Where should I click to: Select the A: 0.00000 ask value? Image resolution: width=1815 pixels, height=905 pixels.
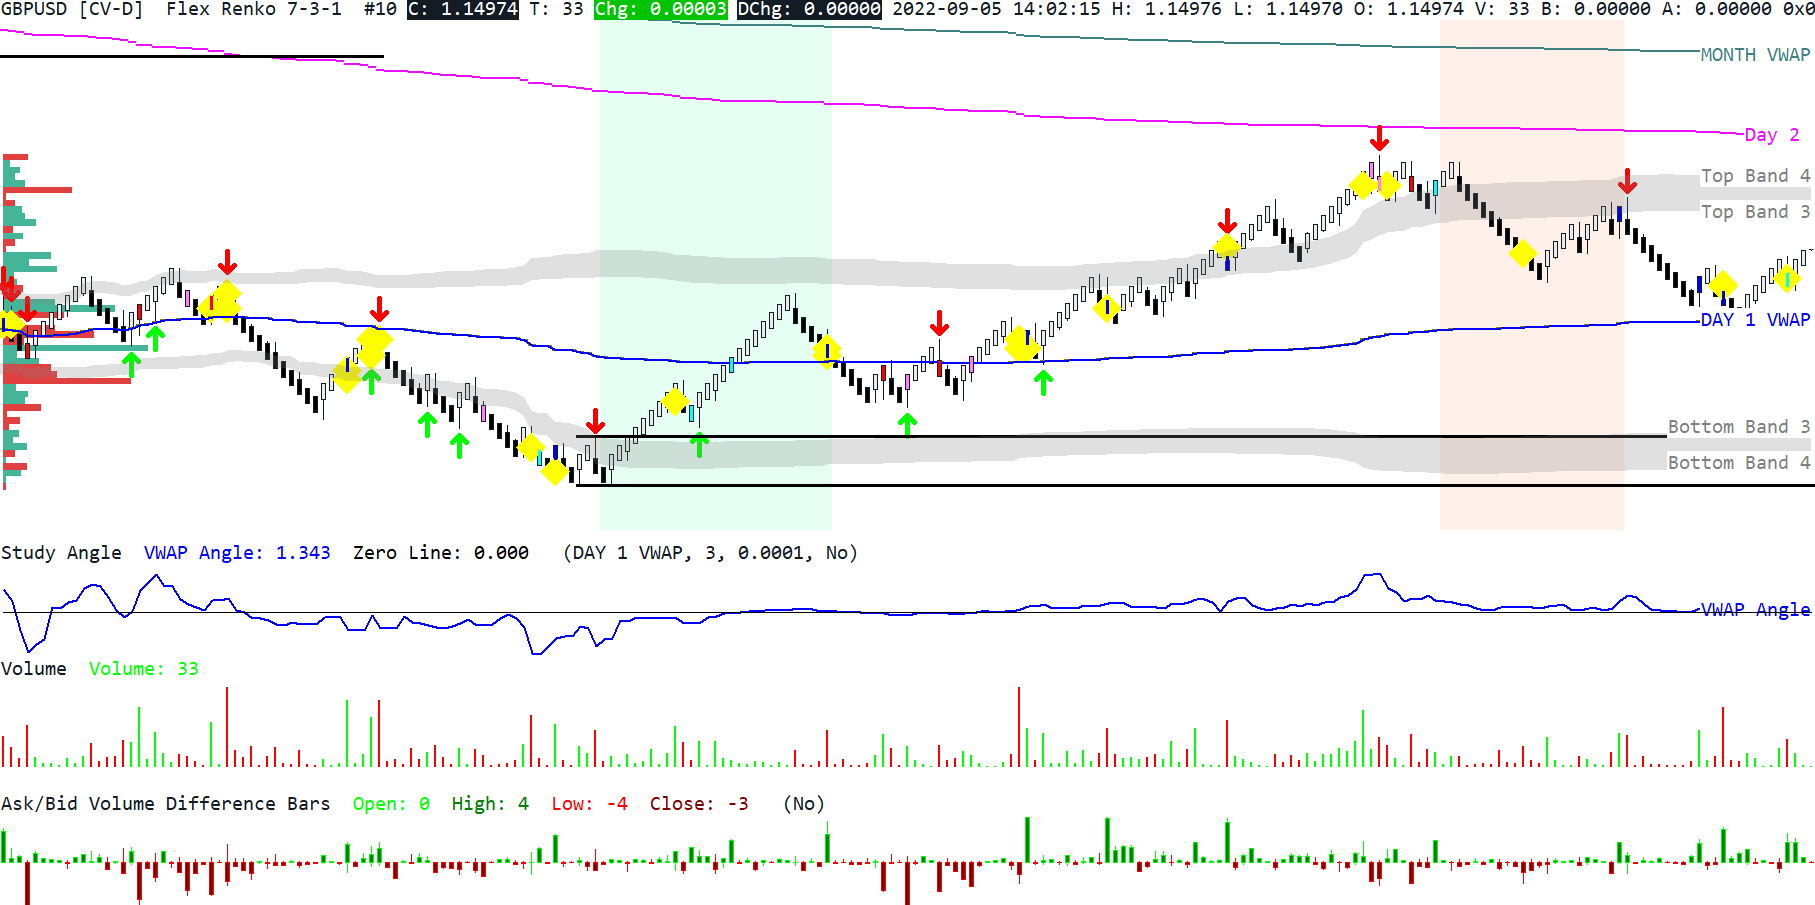[x=1717, y=9]
